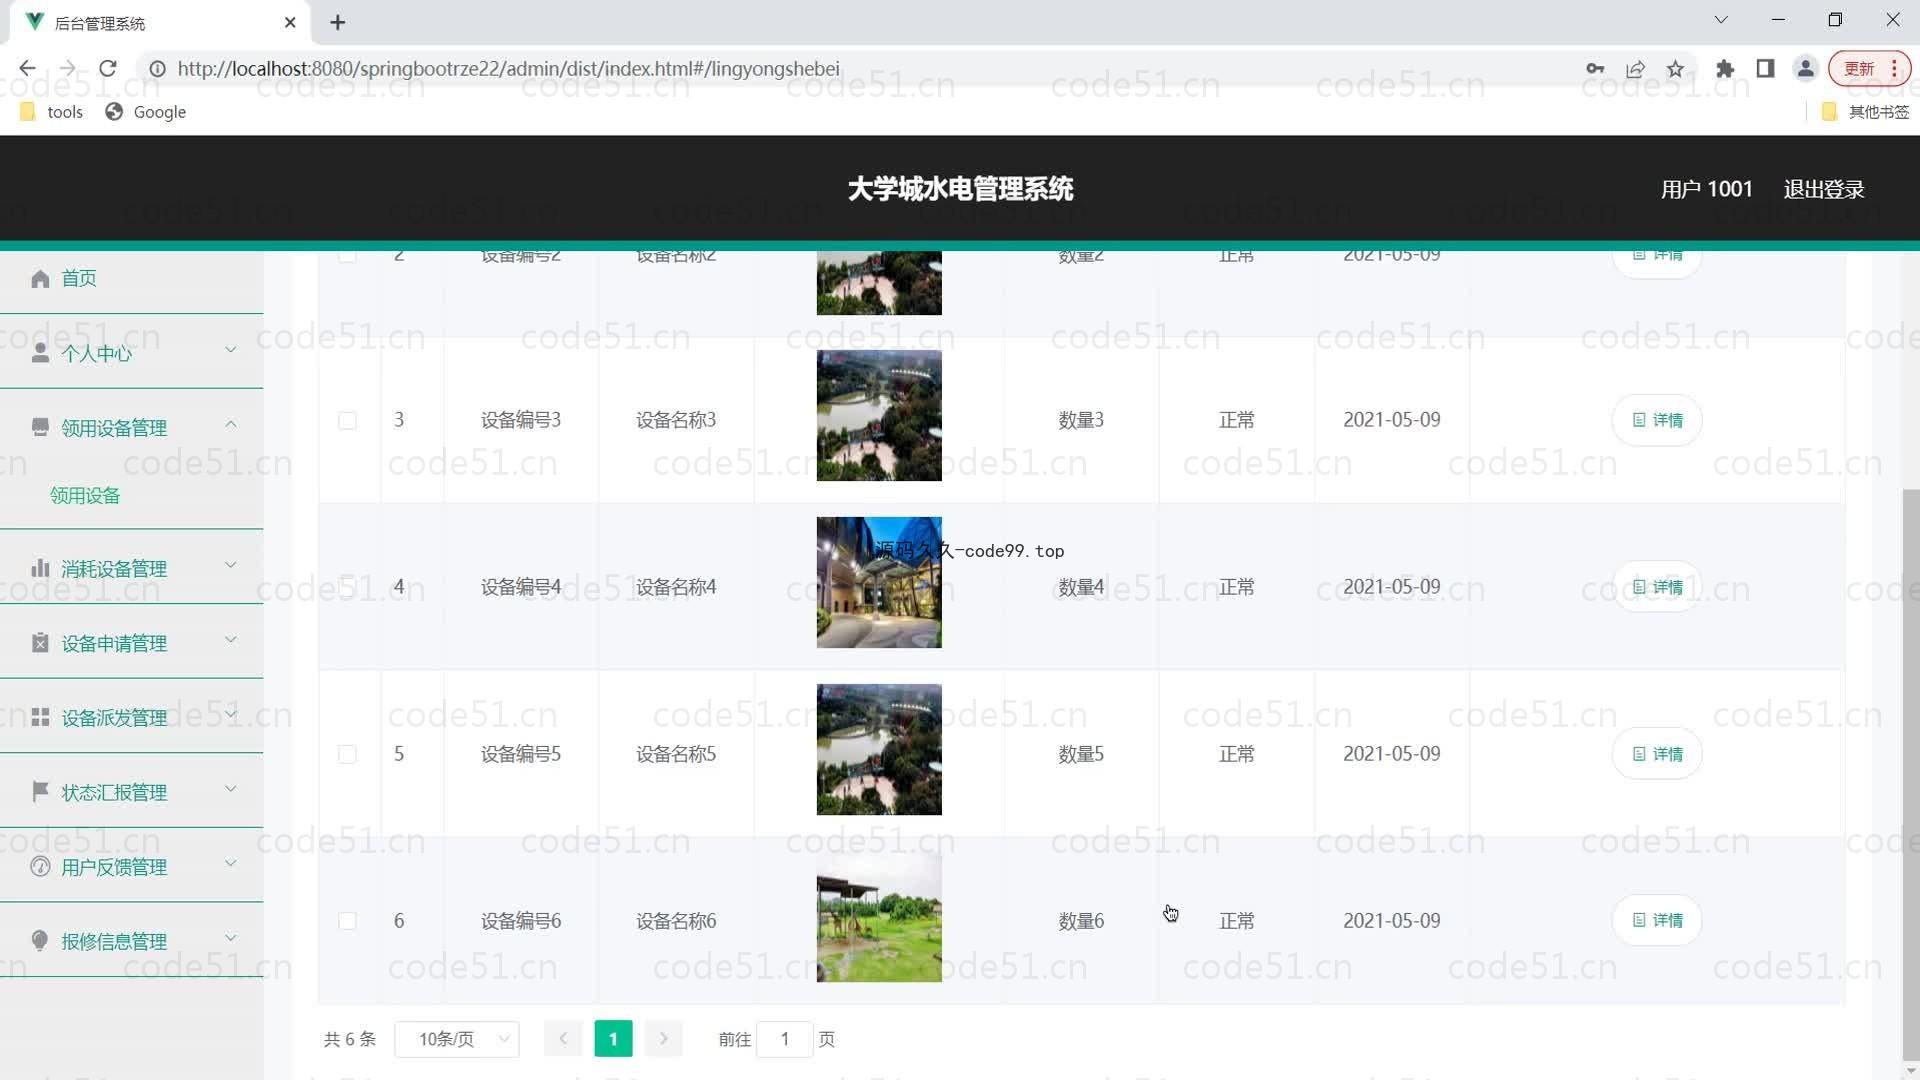Click the share page icon
This screenshot has height=1080, width=1920.
point(1636,69)
